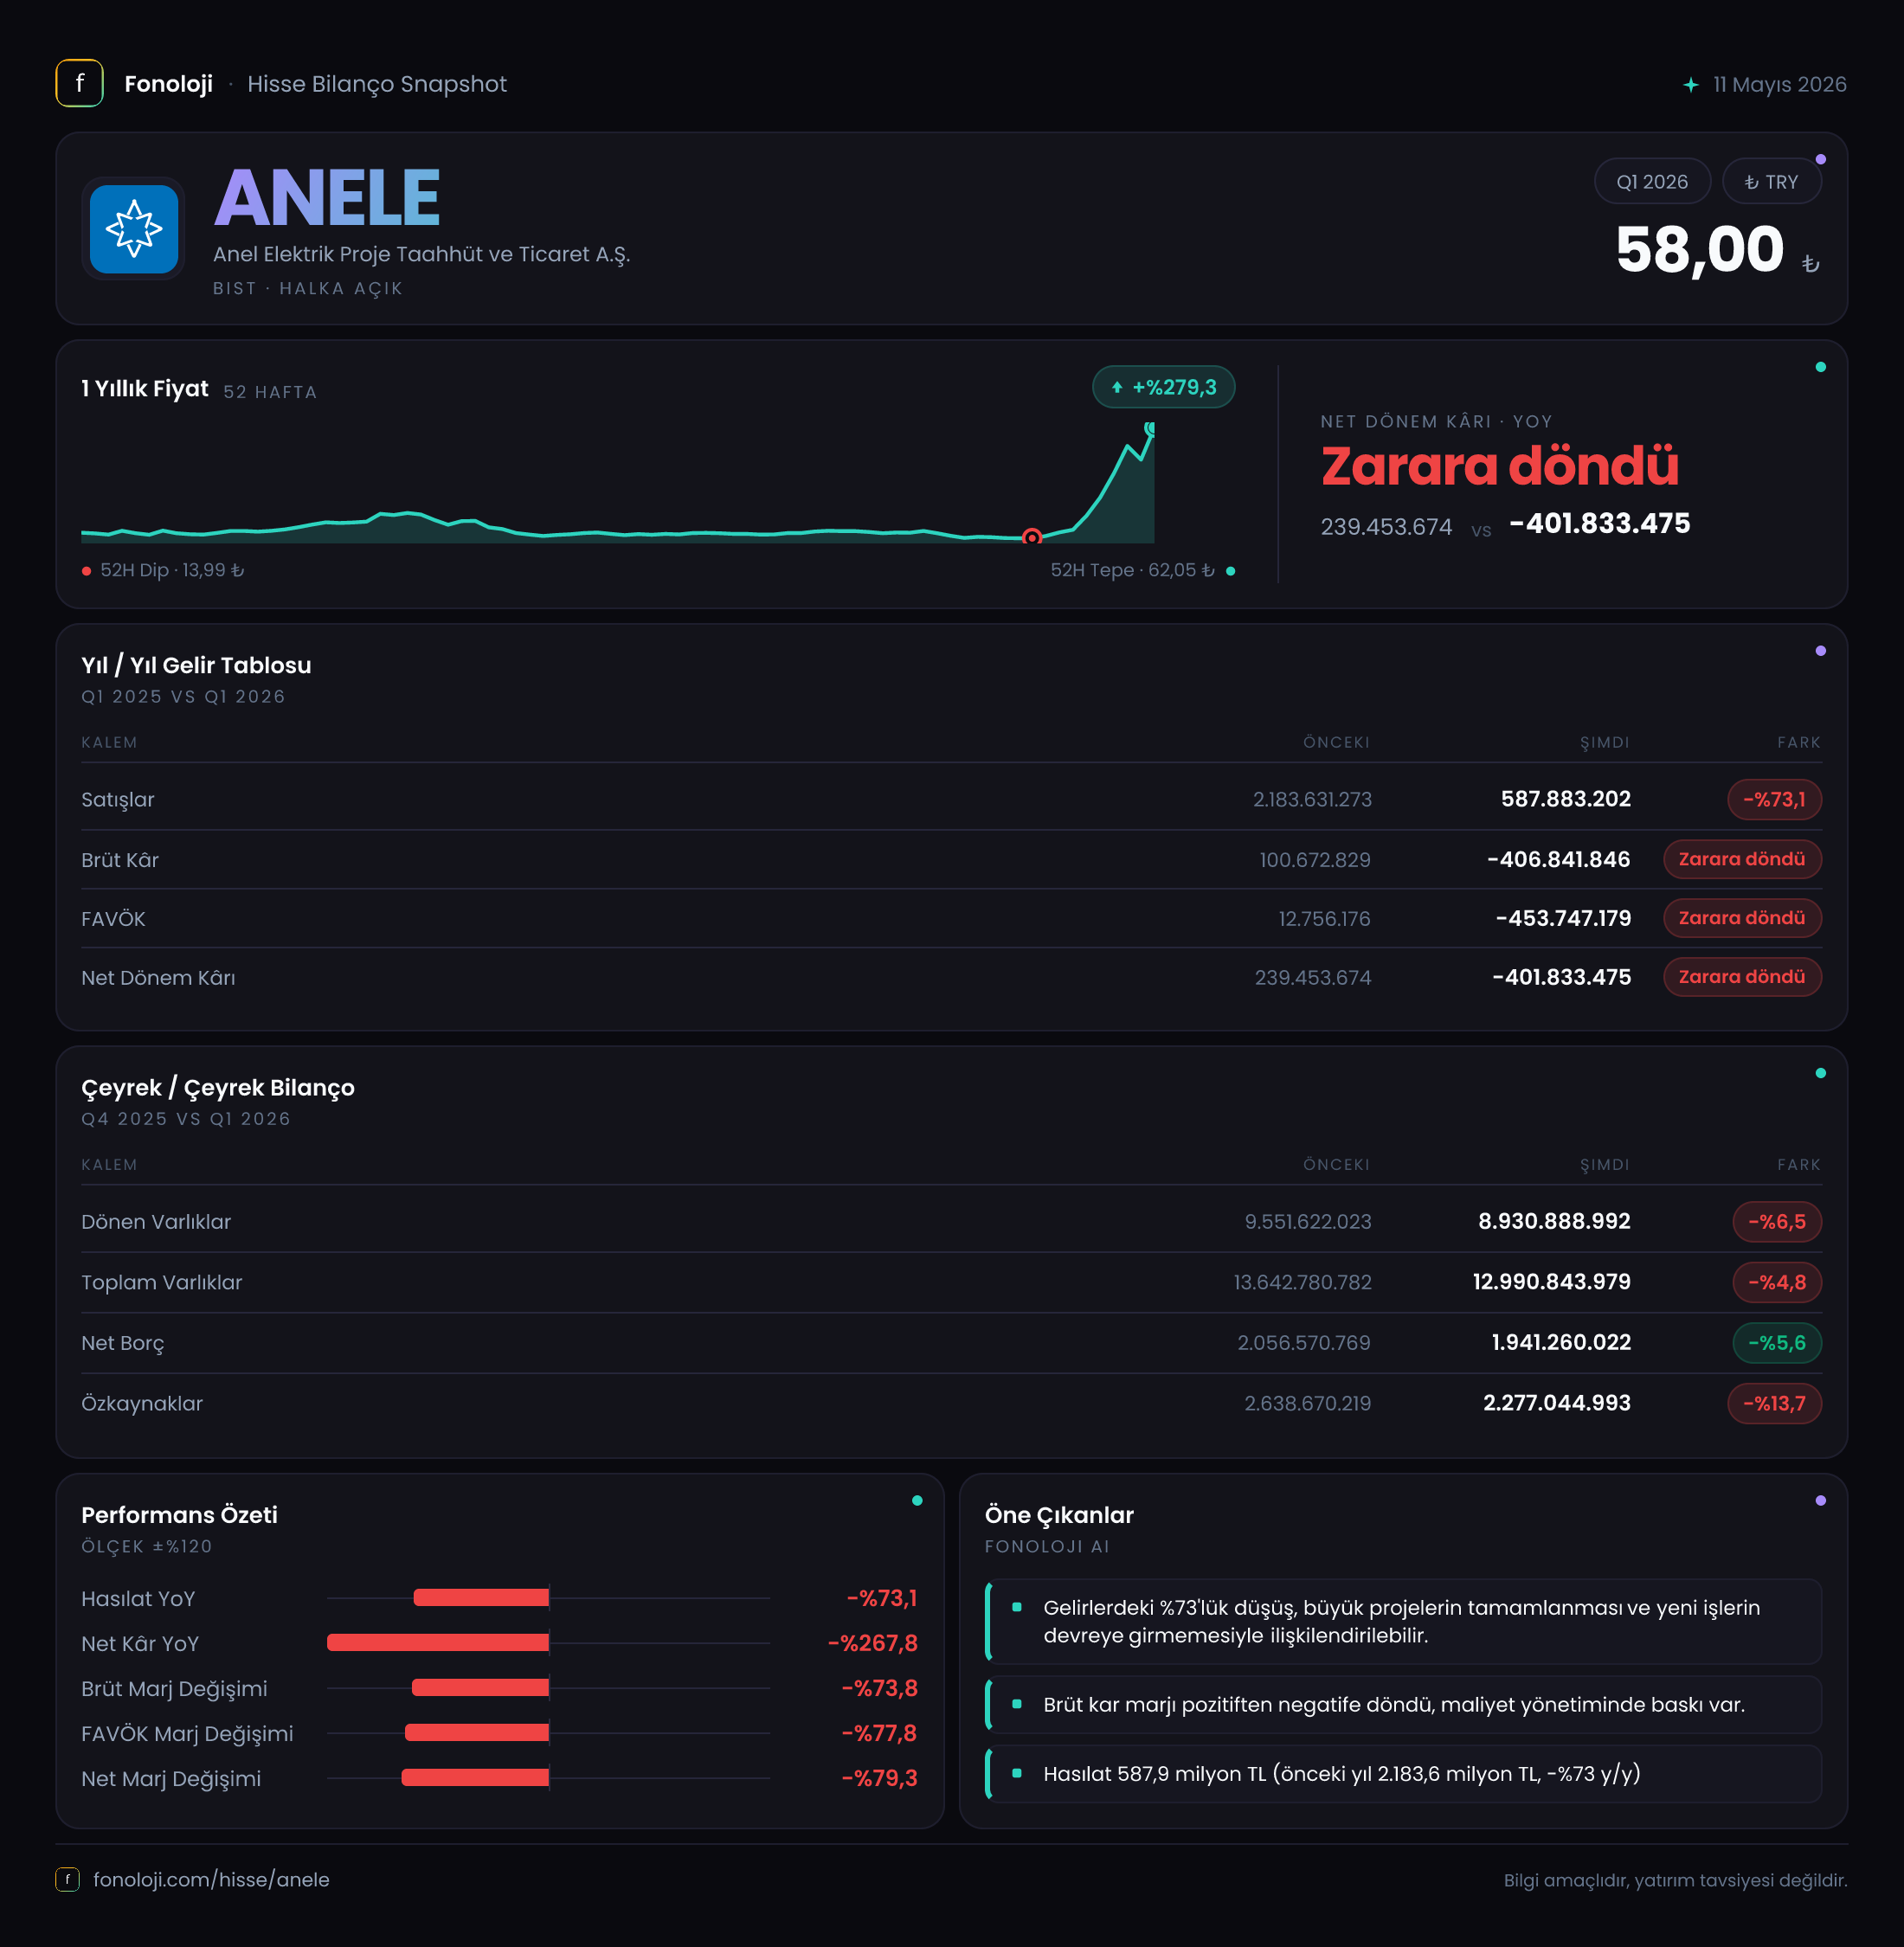Click the -%13,7 badge for Özkaynaklar
The image size is (1904, 1947).
coord(1774,1403)
